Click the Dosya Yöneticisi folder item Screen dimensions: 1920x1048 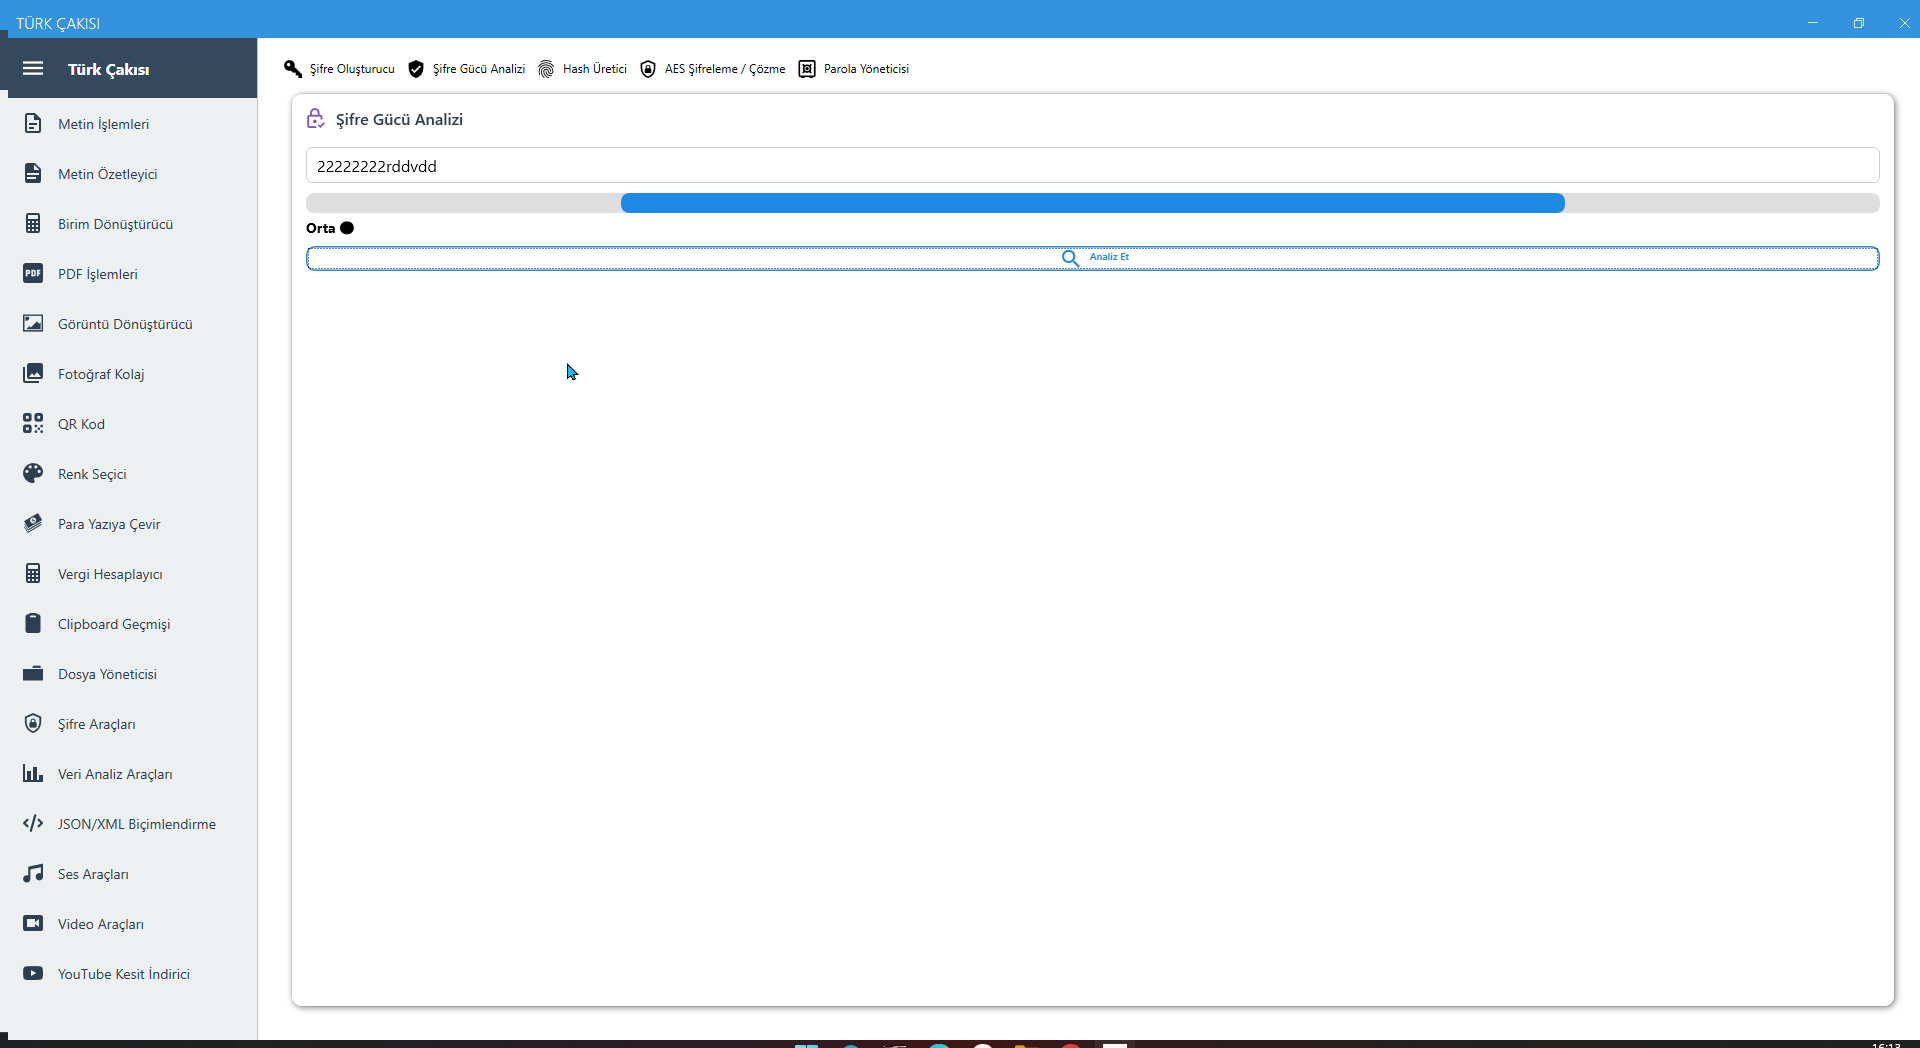(107, 674)
